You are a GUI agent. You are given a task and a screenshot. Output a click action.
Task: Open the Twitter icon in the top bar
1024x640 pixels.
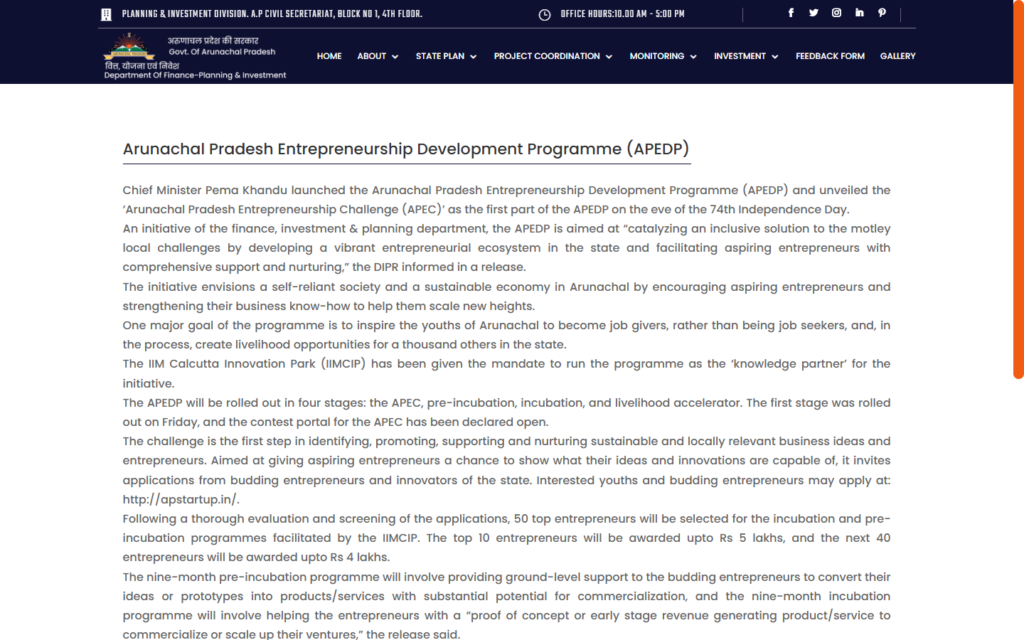pyautogui.click(x=814, y=12)
